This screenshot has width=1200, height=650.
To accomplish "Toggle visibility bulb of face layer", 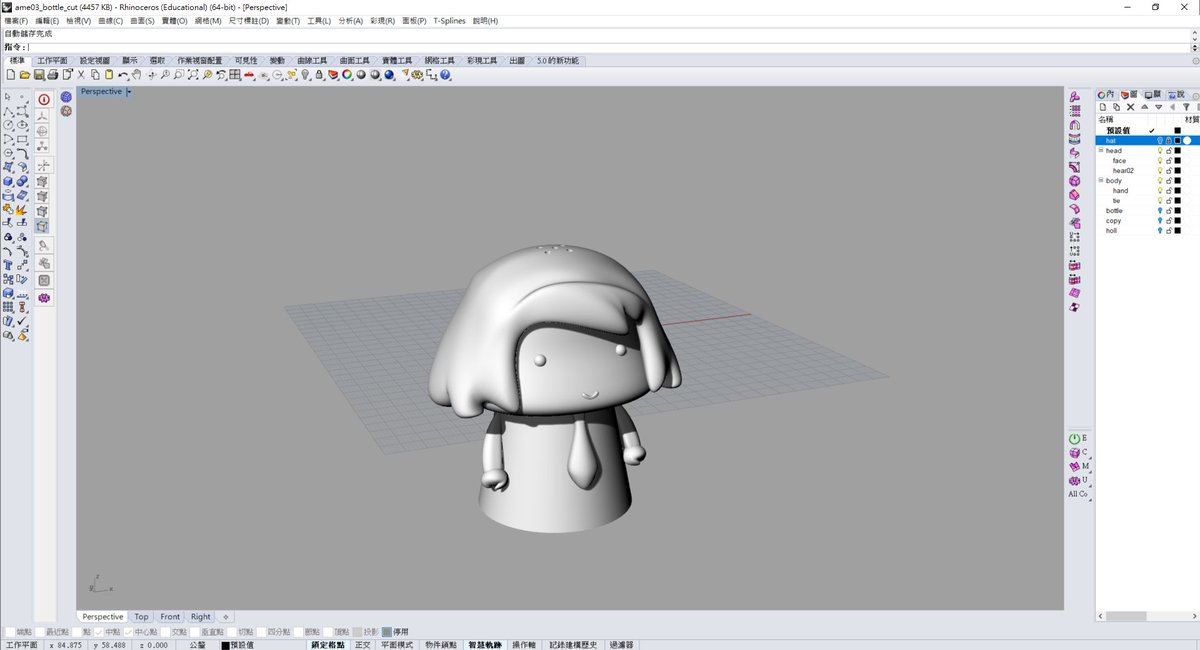I will point(1160,161).
